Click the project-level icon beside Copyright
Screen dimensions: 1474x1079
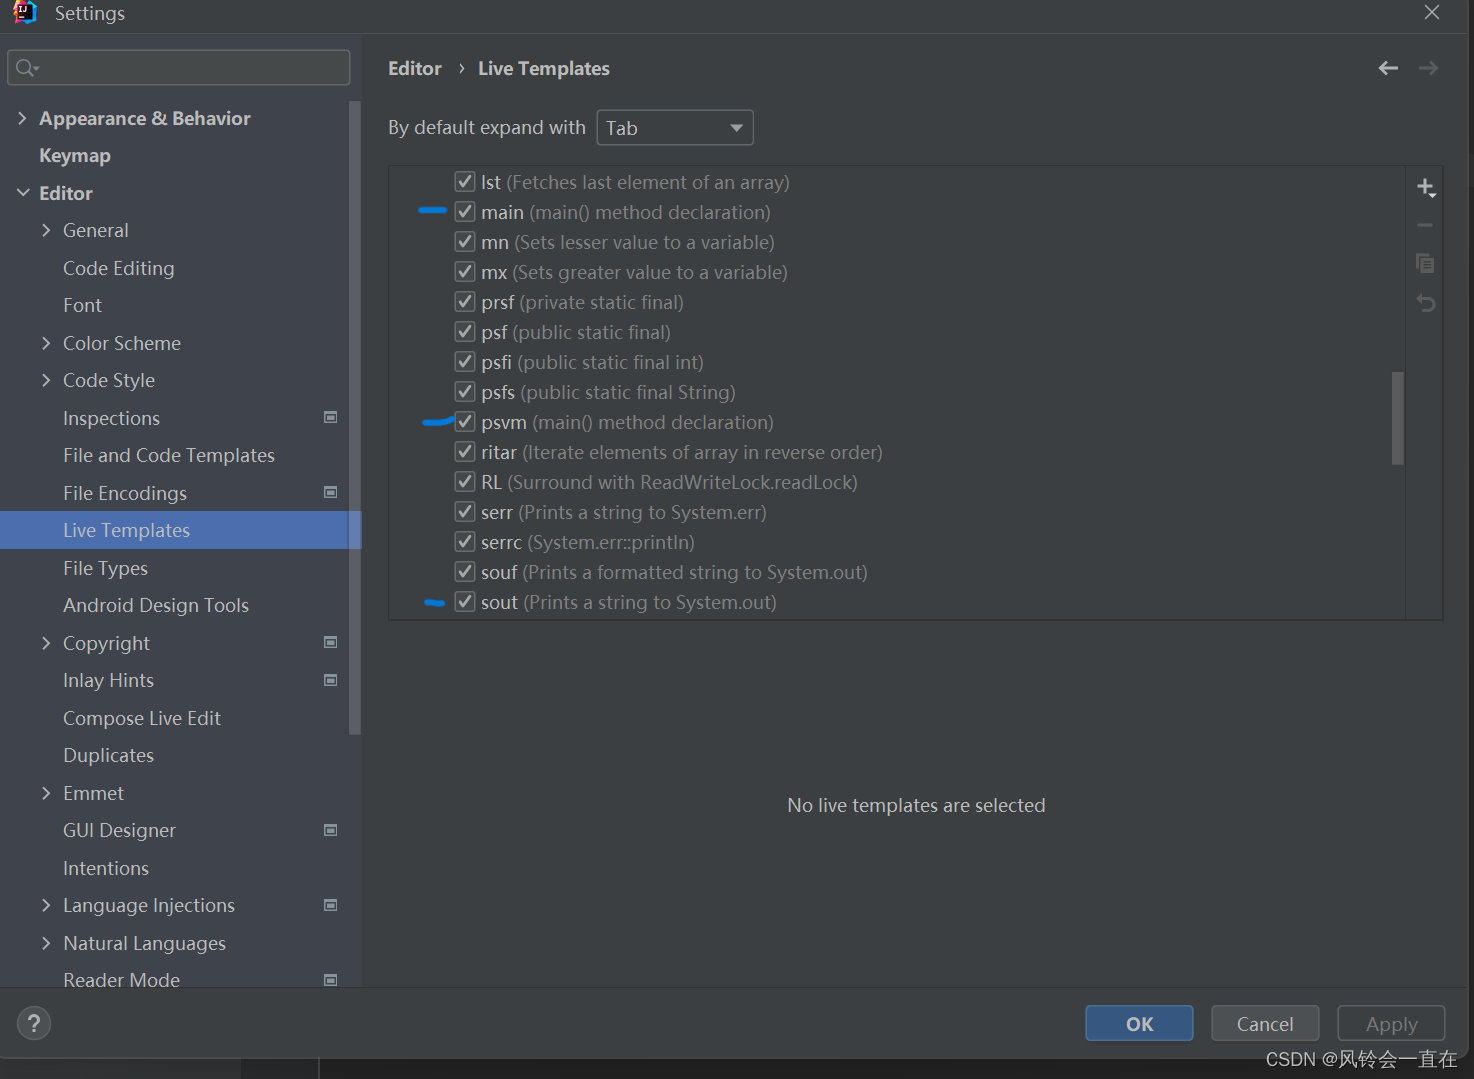pos(331,642)
